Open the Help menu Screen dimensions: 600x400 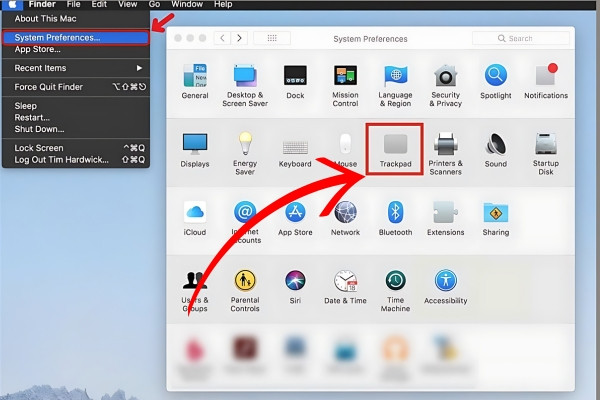coord(223,4)
